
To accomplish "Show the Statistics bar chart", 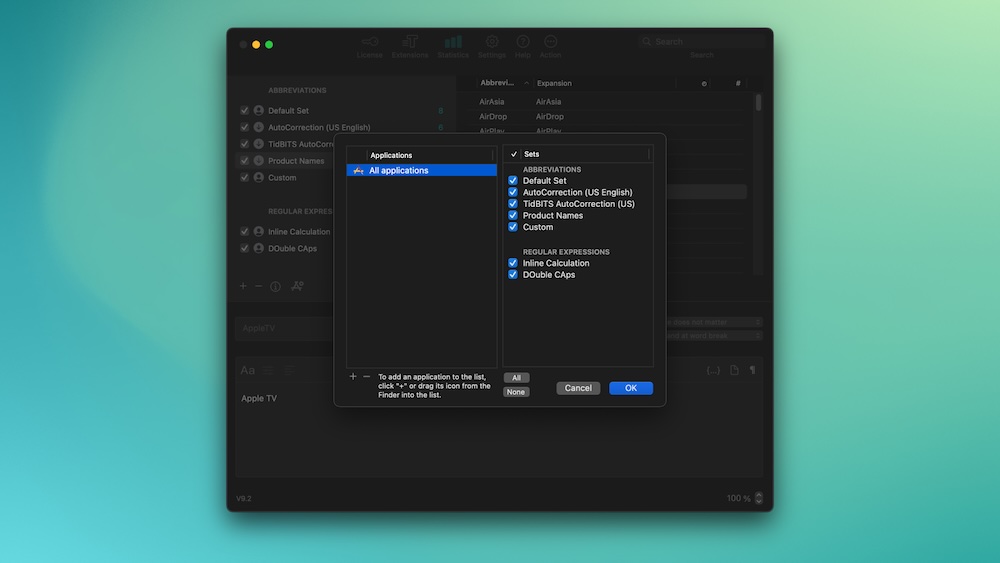I will click(453, 42).
